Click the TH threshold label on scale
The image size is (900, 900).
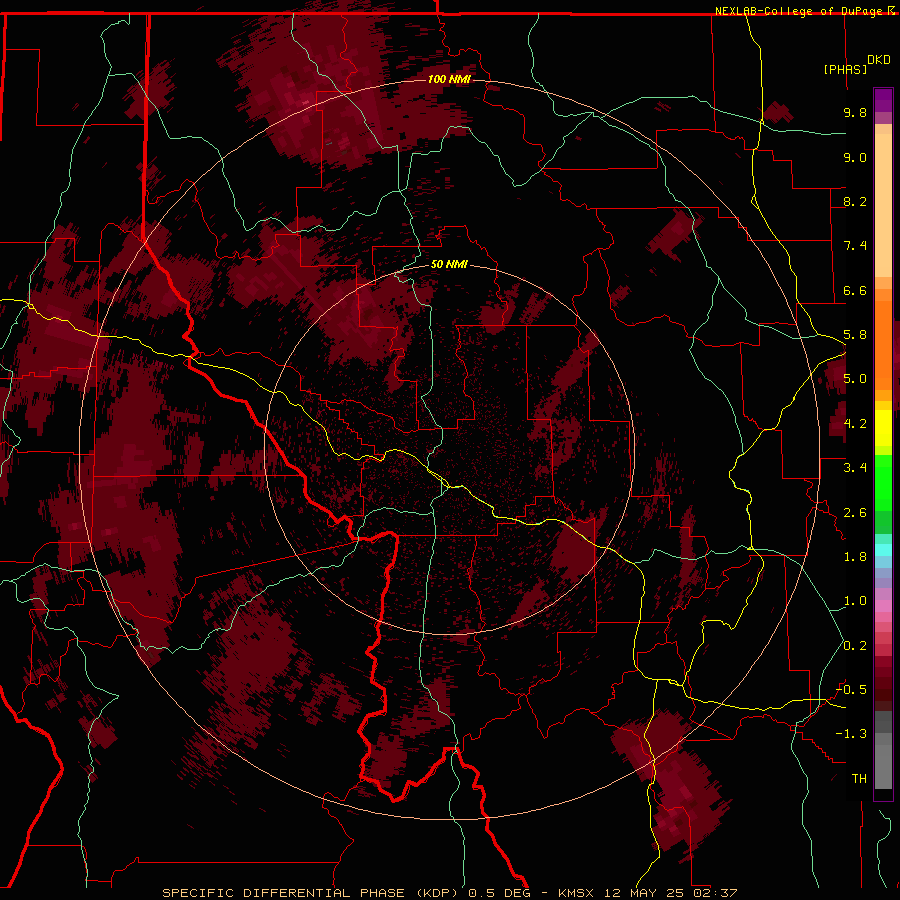pyautogui.click(x=859, y=779)
